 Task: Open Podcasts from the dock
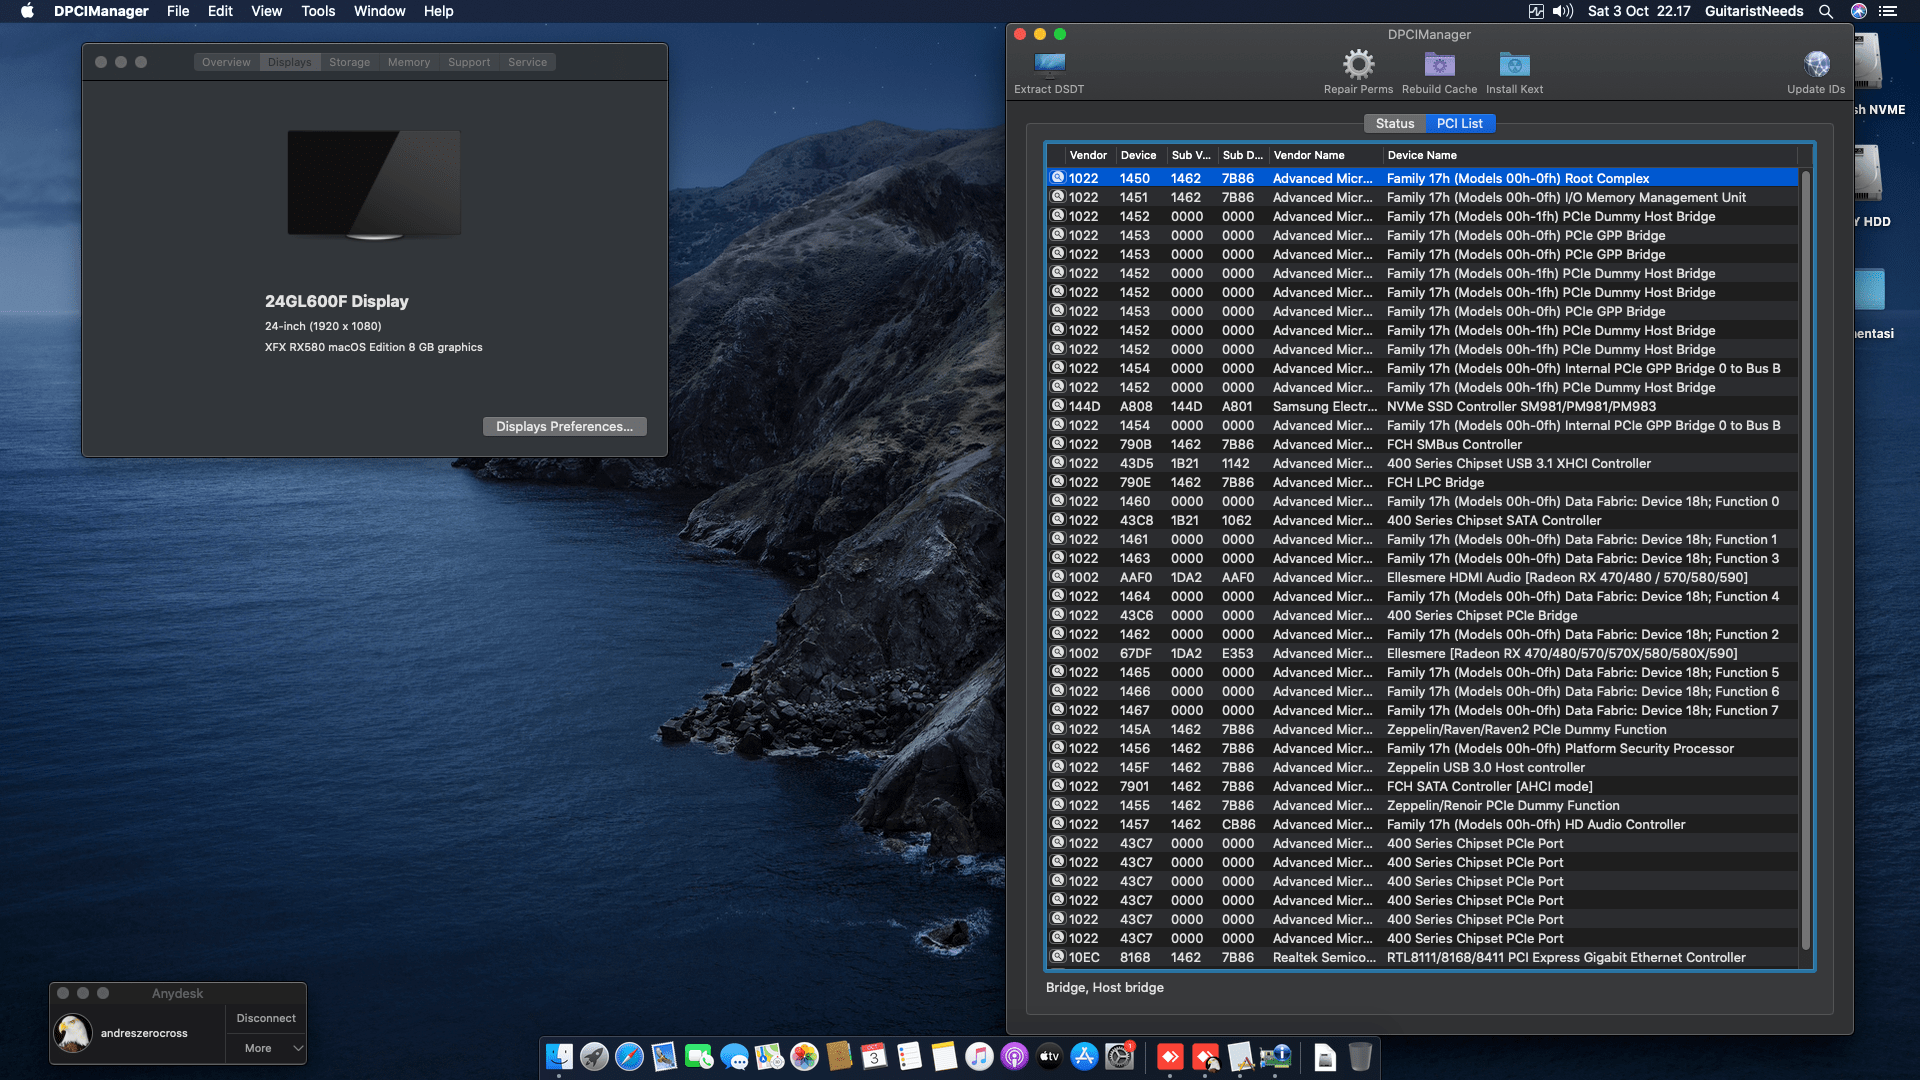pos(1014,1056)
